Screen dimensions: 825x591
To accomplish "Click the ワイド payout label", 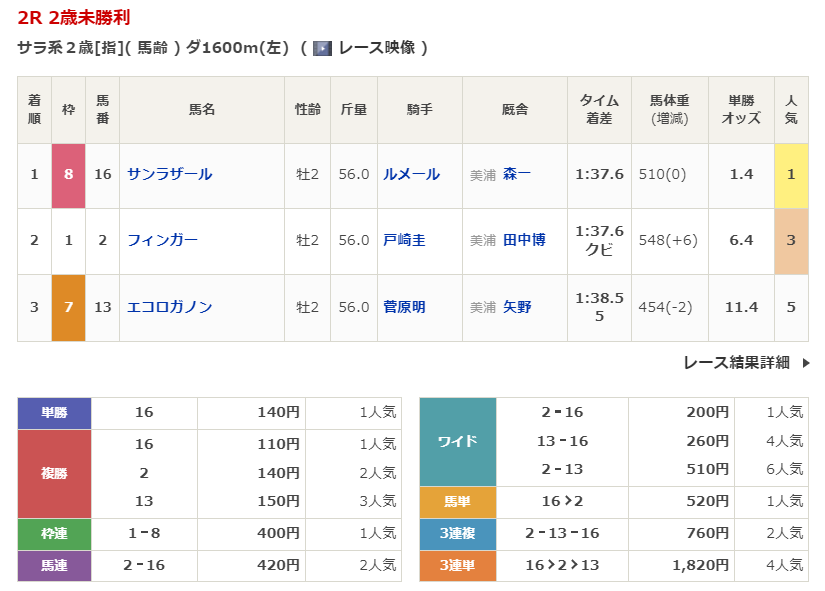I will point(458,441).
